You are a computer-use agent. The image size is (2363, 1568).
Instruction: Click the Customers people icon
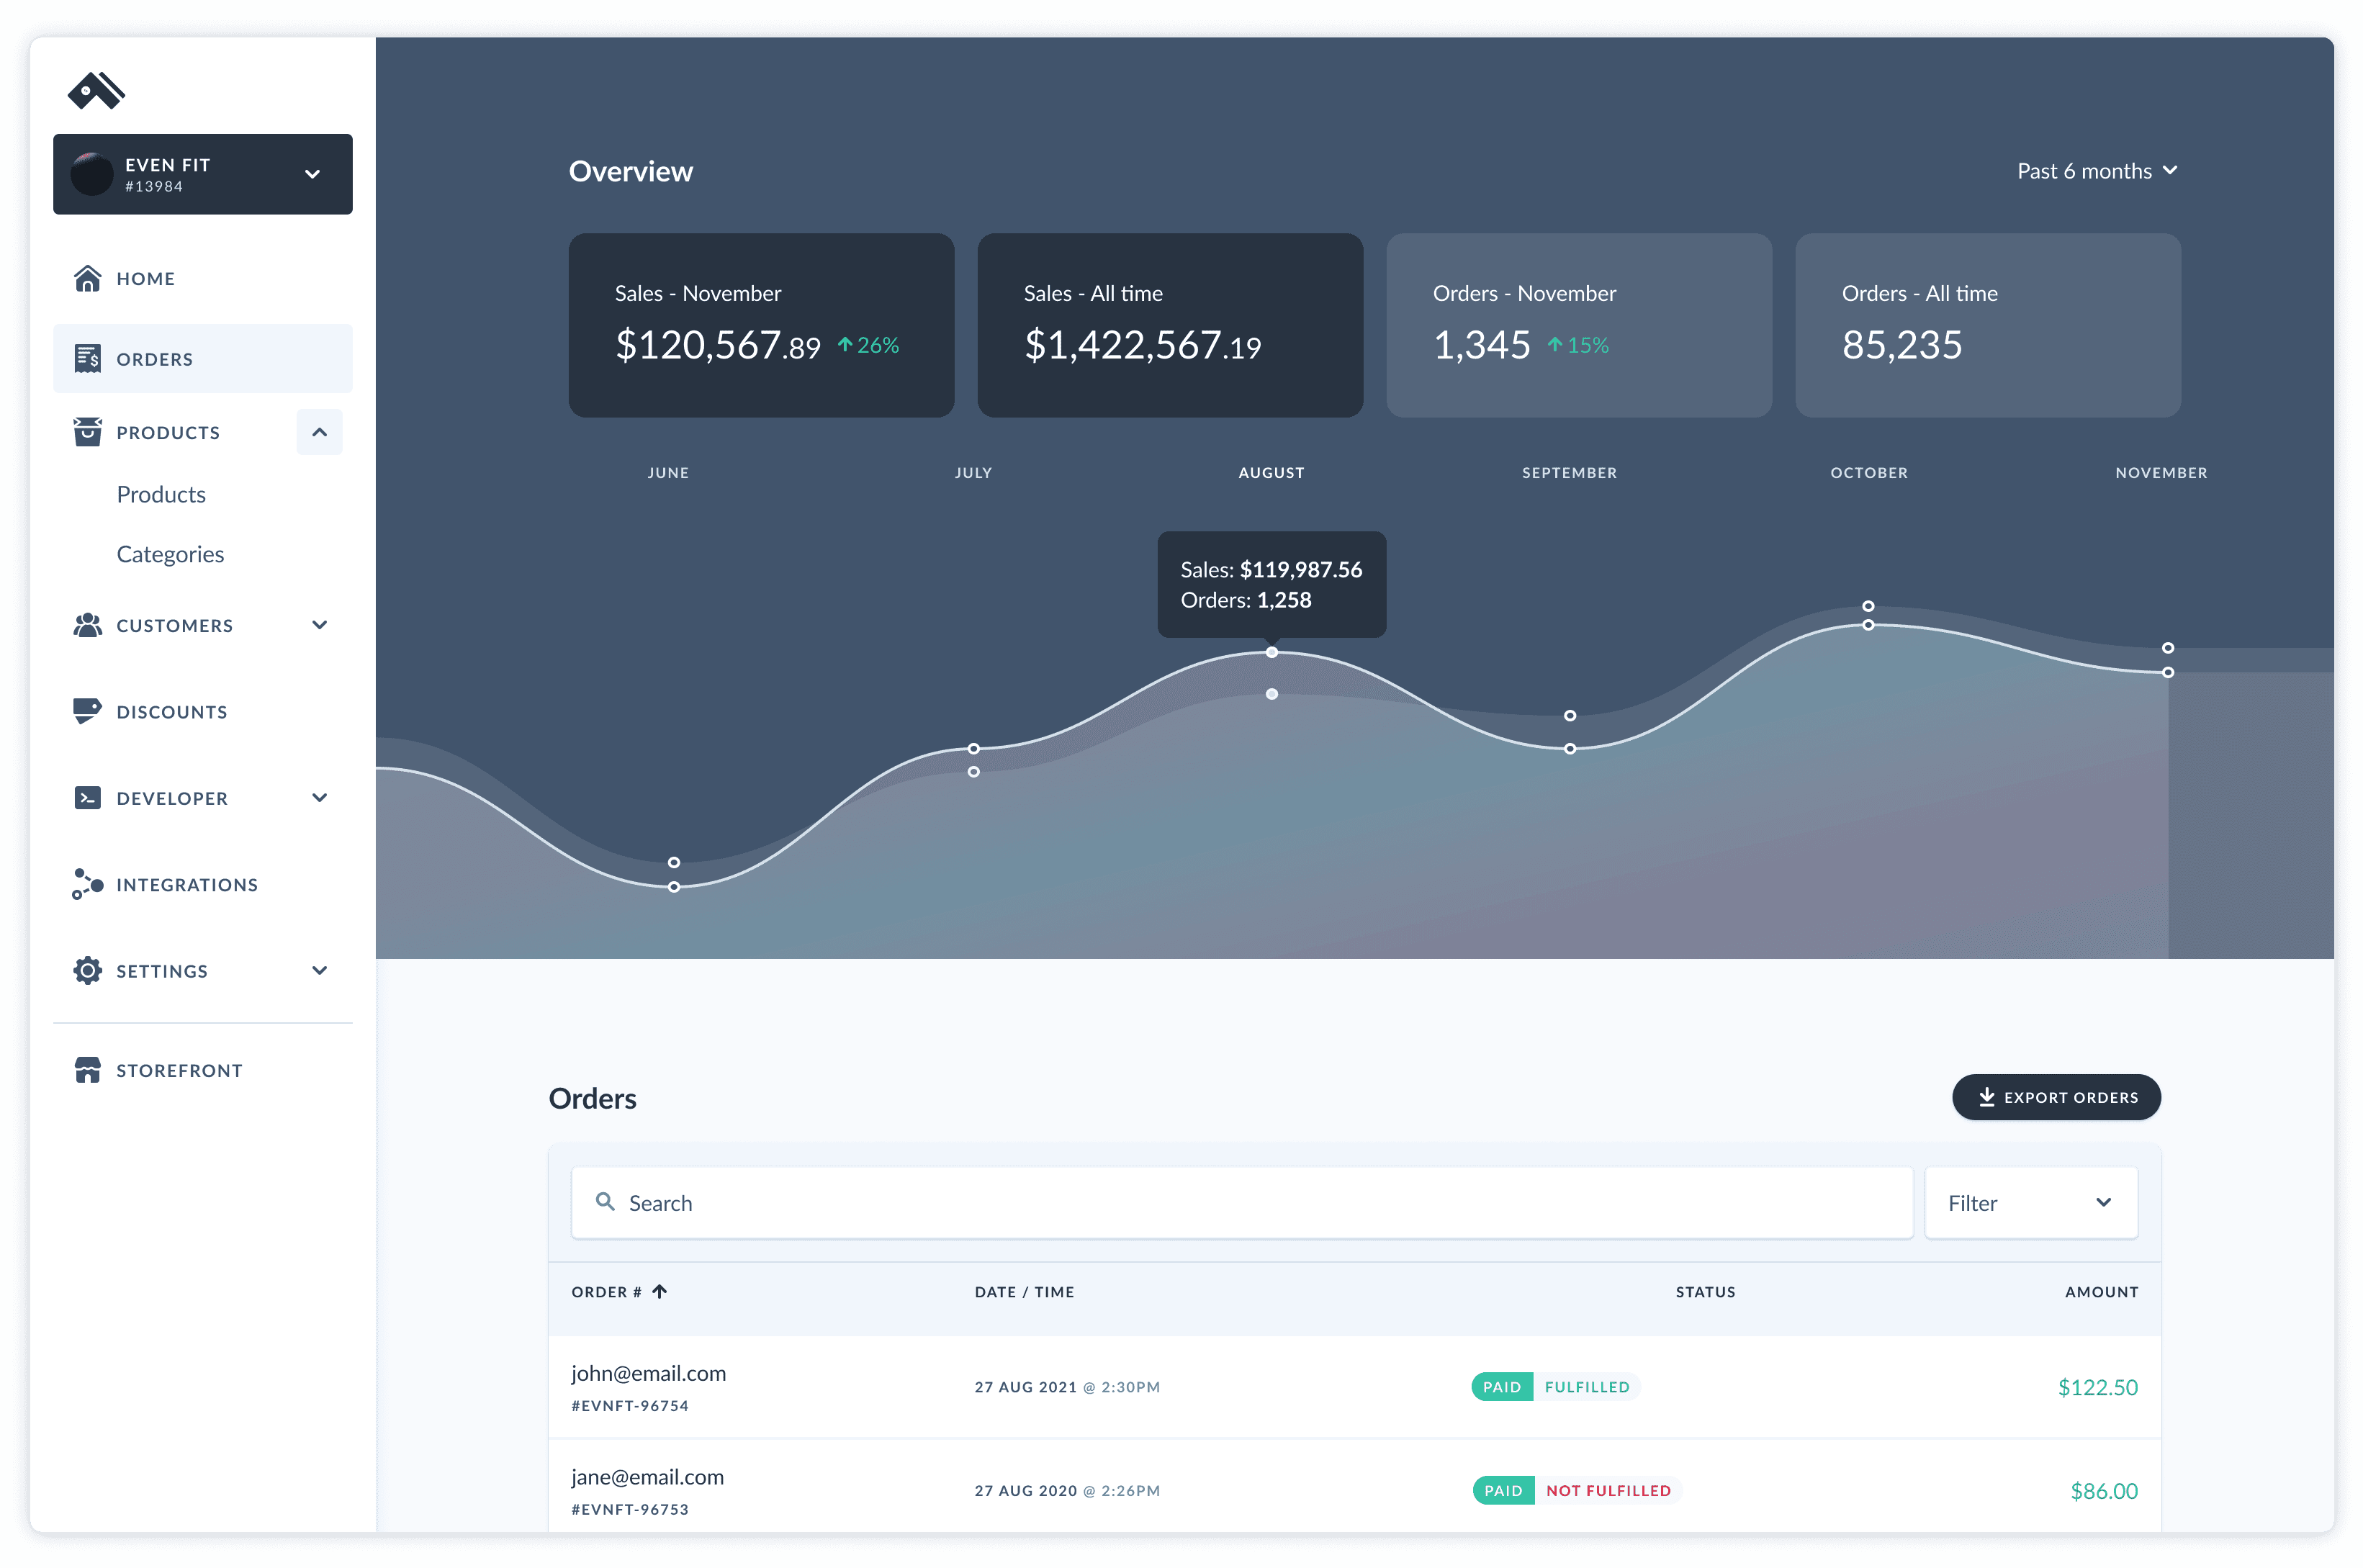click(x=88, y=625)
